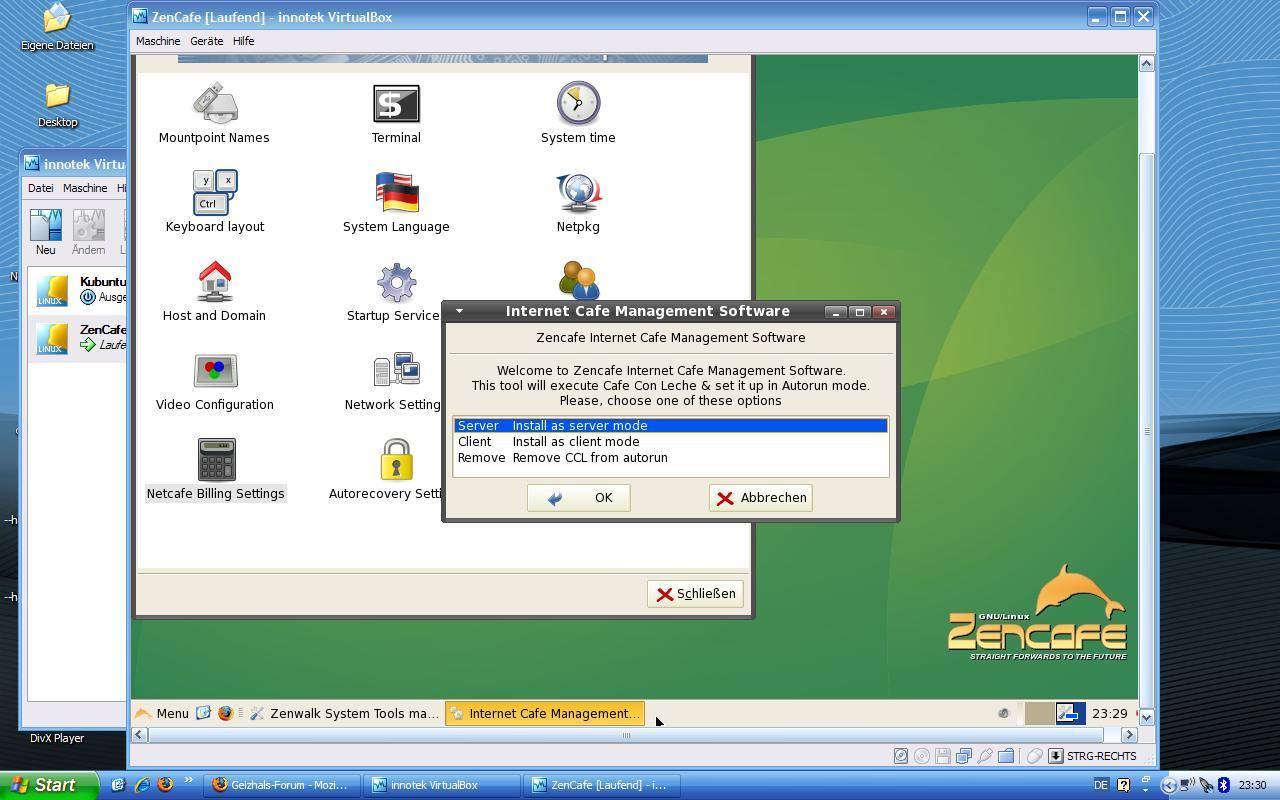Click the network status icon in VirtualBox
Image resolution: width=1280 pixels, height=800 pixels.
[964, 756]
